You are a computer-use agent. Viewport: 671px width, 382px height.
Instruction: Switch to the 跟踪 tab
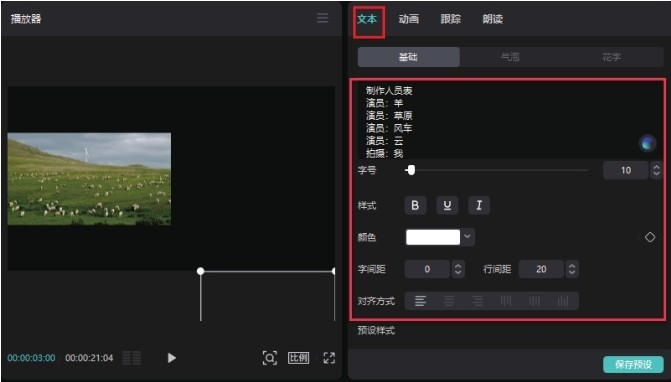tap(451, 19)
